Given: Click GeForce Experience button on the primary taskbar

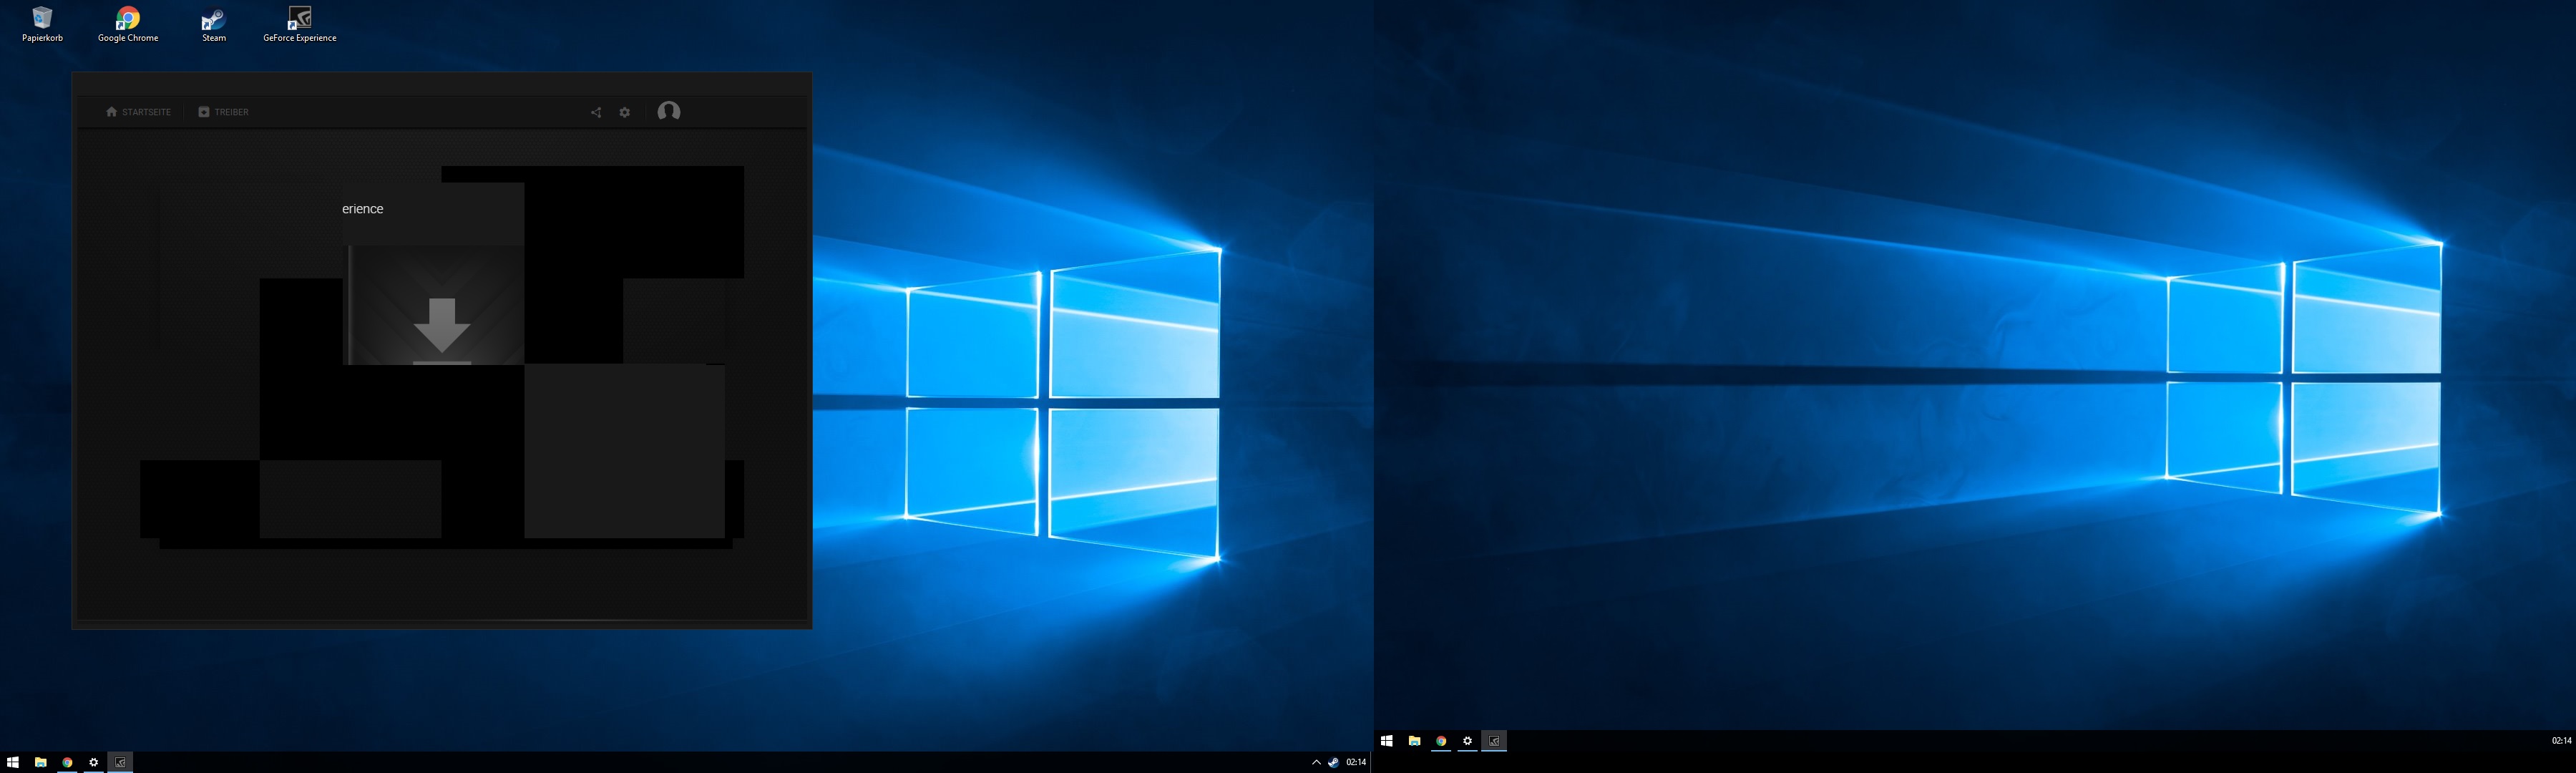Looking at the screenshot, I should tap(120, 762).
